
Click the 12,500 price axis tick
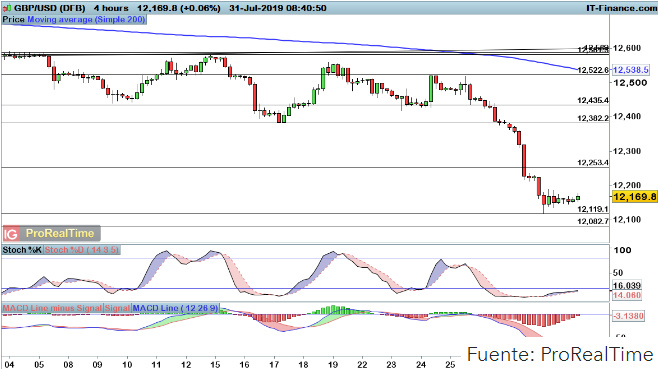pyautogui.click(x=630, y=83)
